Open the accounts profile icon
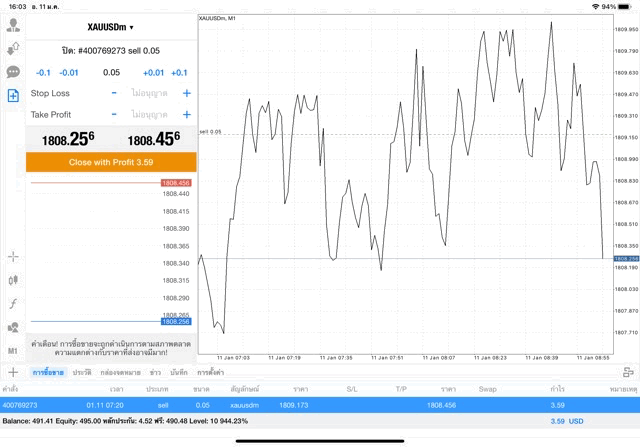 pyautogui.click(x=13, y=25)
